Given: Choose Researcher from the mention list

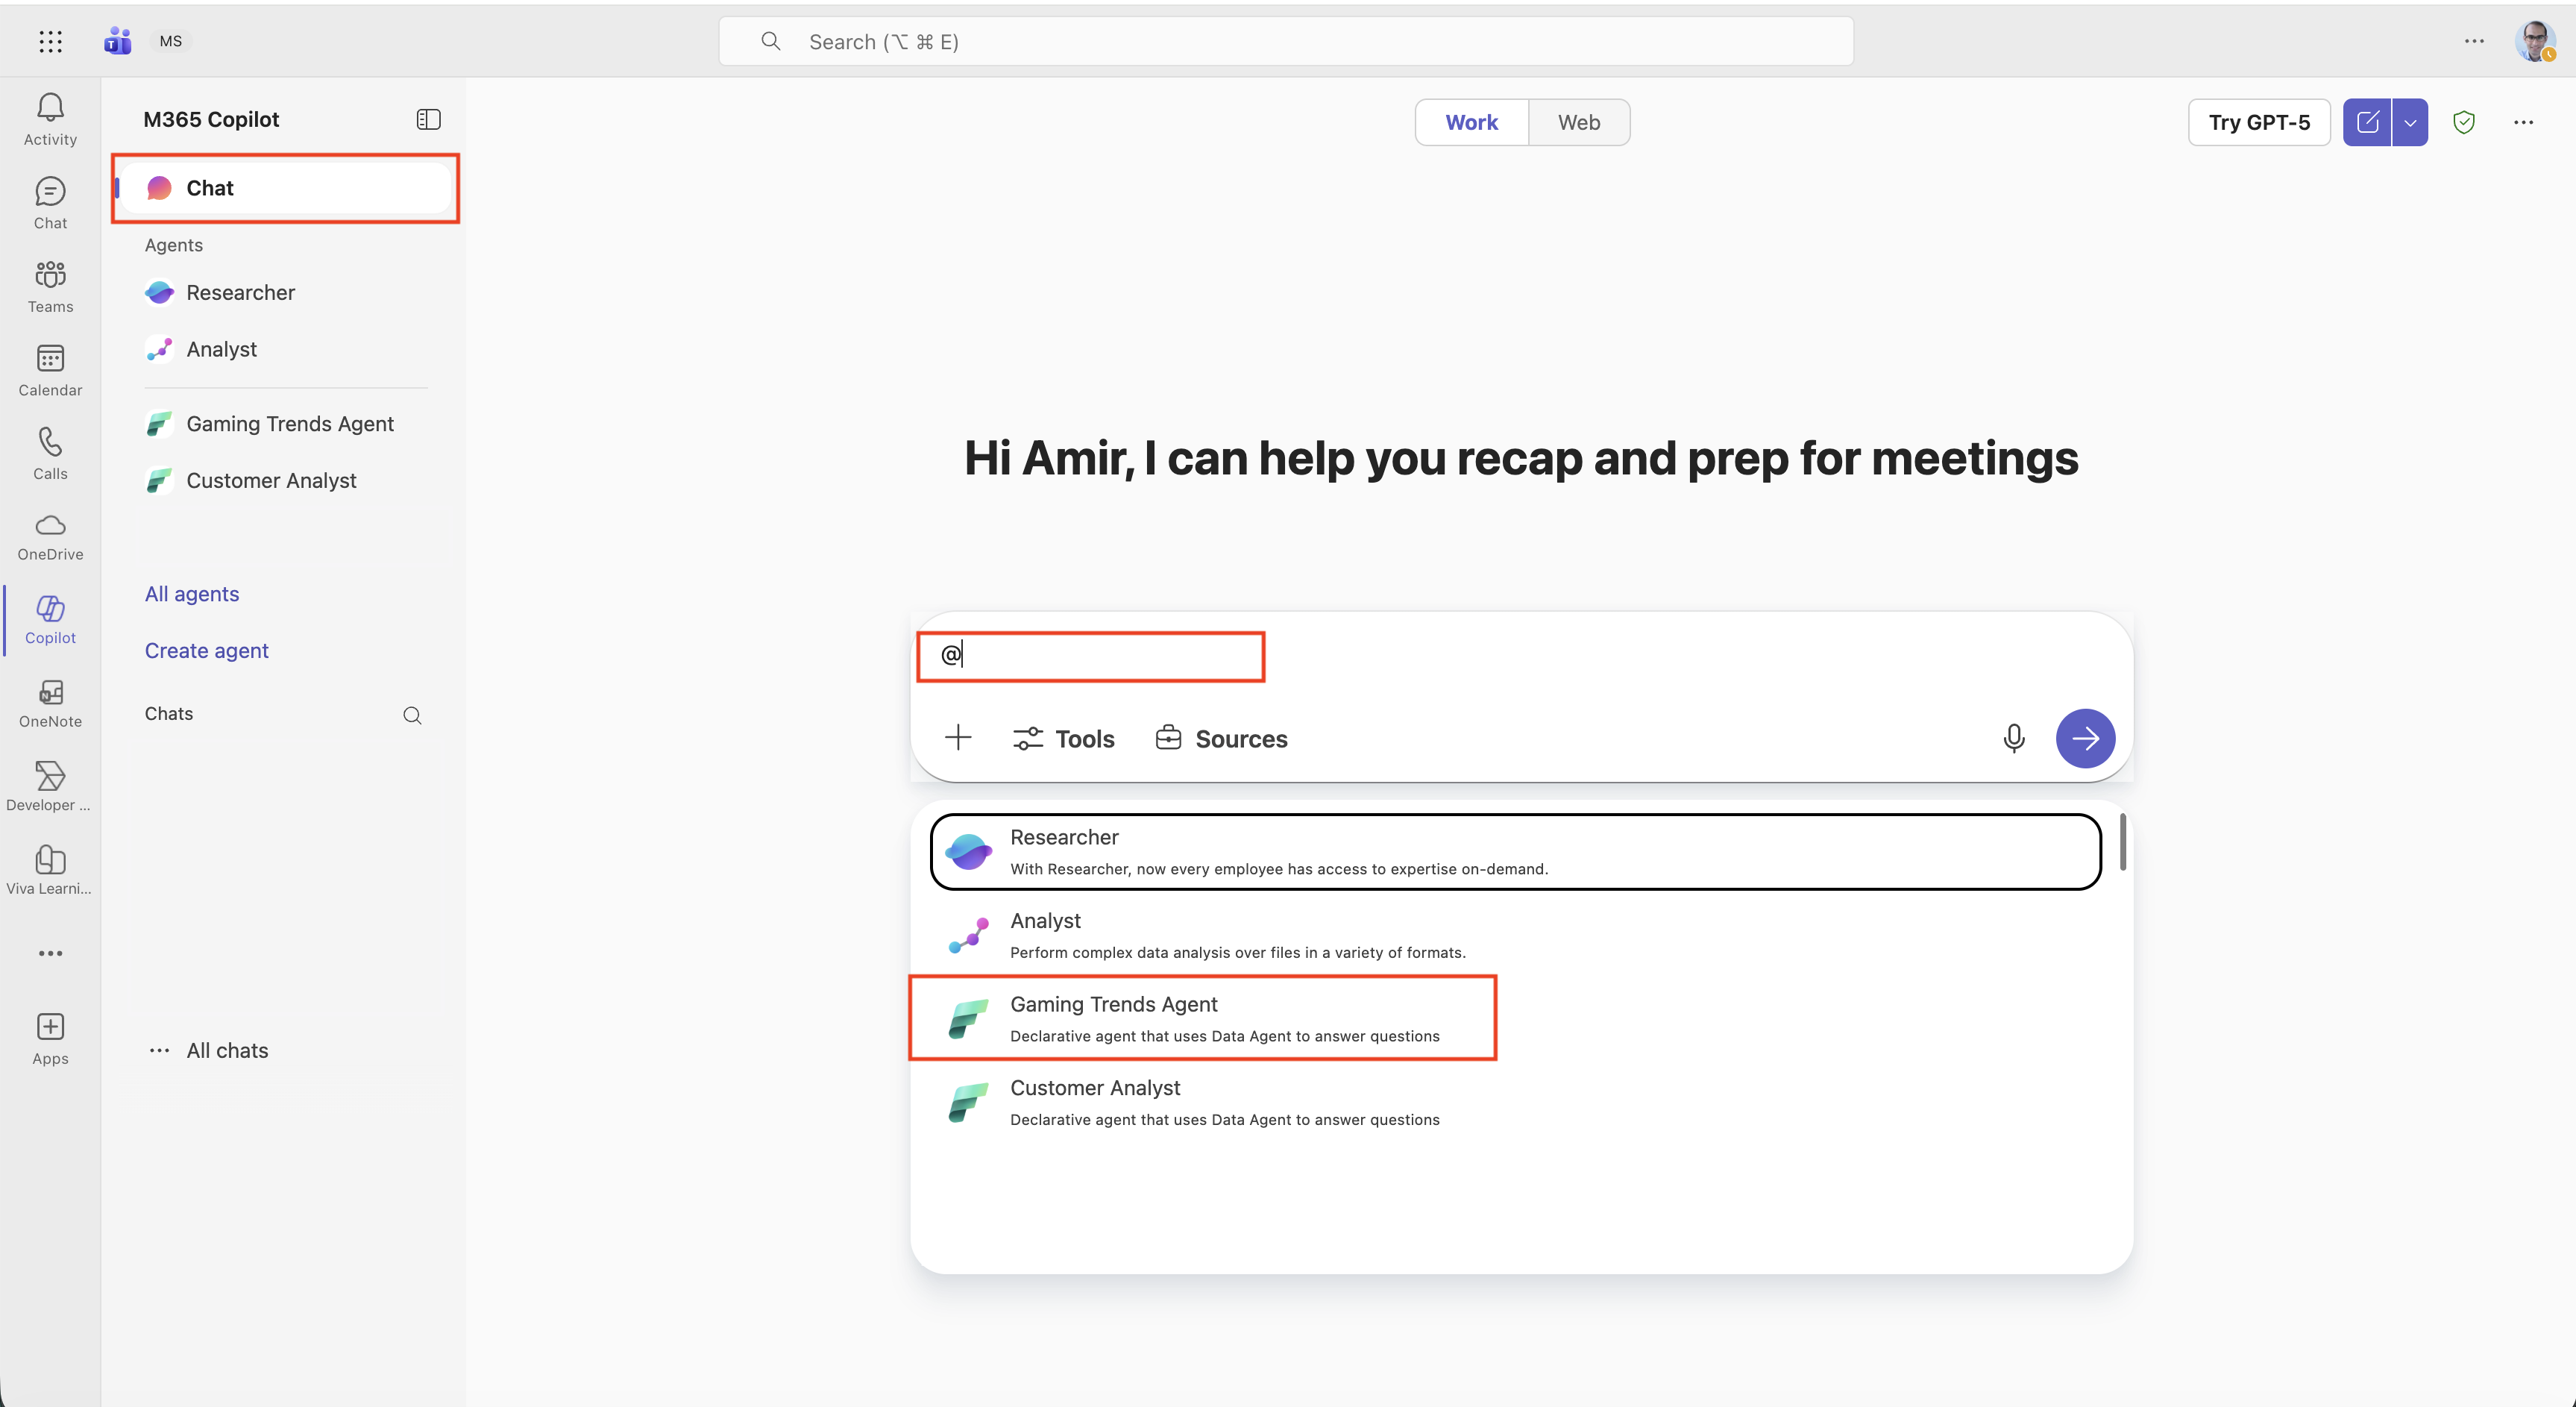Looking at the screenshot, I should [x=1515, y=852].
